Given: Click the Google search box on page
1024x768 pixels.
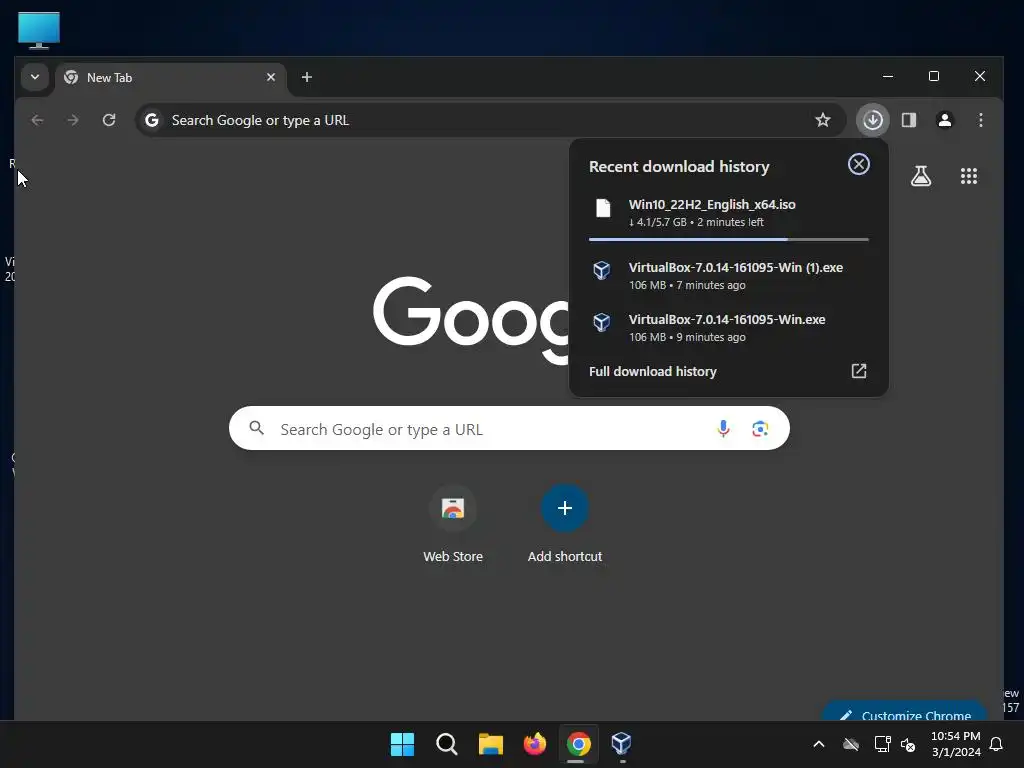Looking at the screenshot, I should (x=509, y=428).
